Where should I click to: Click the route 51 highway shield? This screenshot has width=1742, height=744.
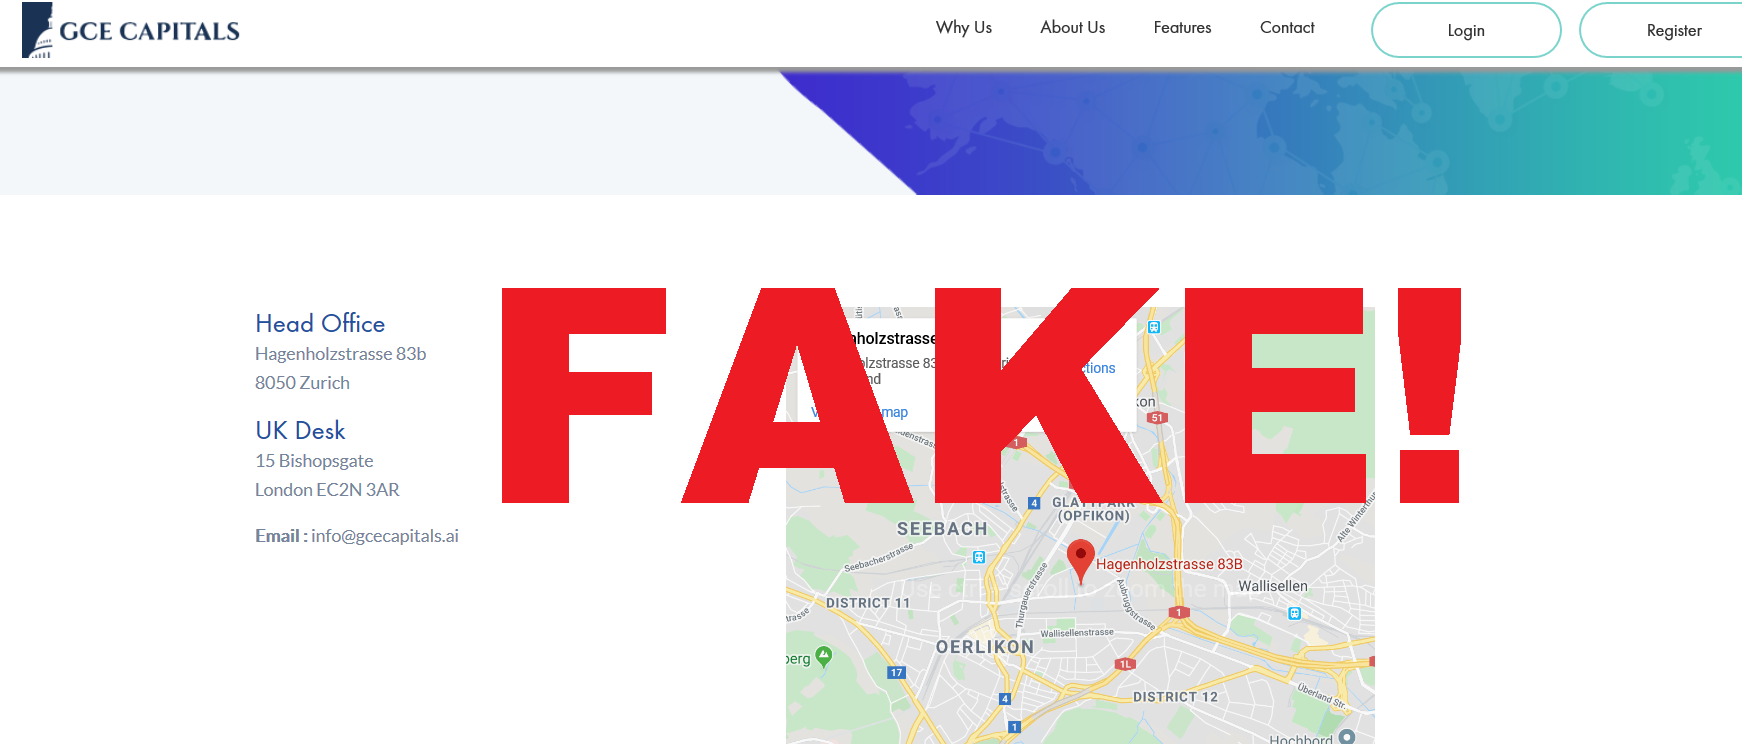[x=1157, y=418]
